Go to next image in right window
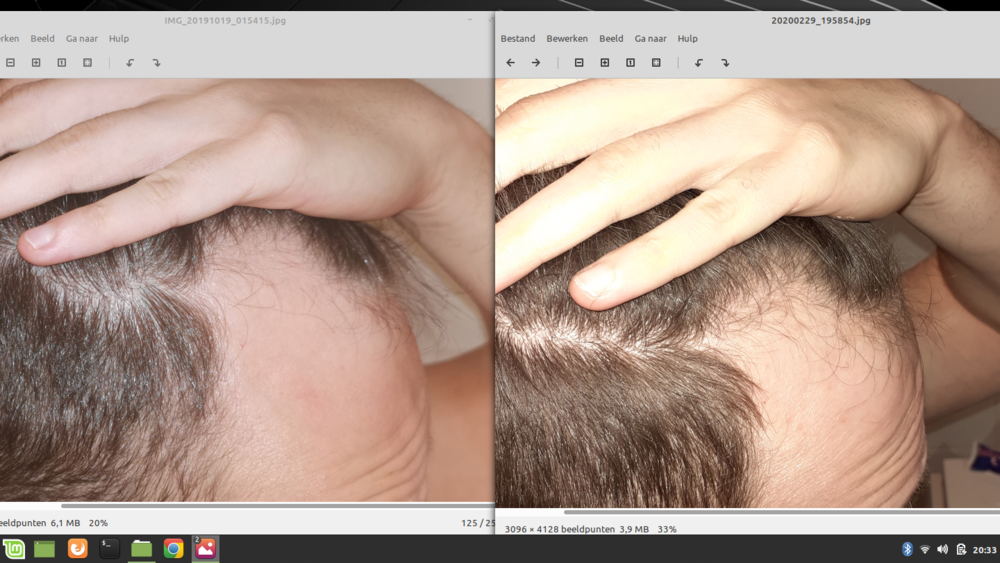 [x=536, y=63]
